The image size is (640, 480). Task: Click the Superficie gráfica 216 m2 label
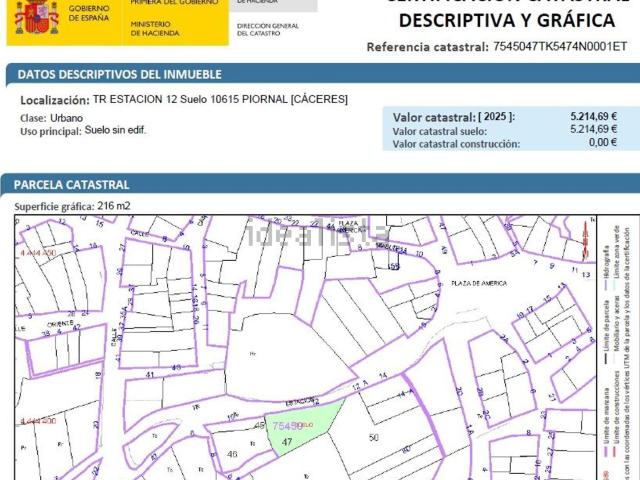(x=72, y=206)
